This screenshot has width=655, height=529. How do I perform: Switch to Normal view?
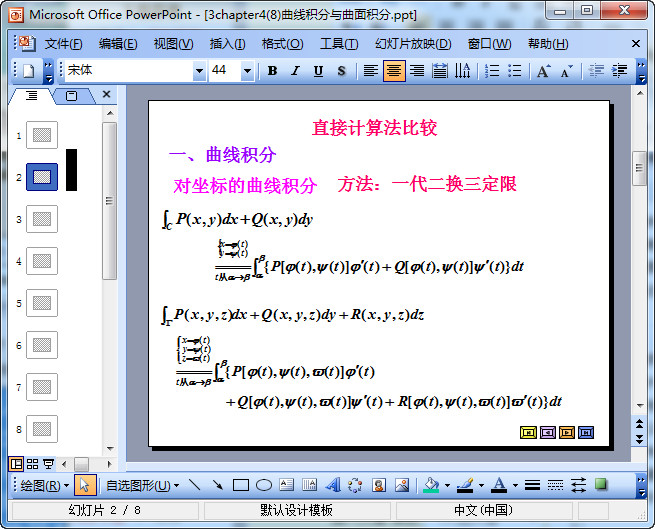click(x=16, y=464)
